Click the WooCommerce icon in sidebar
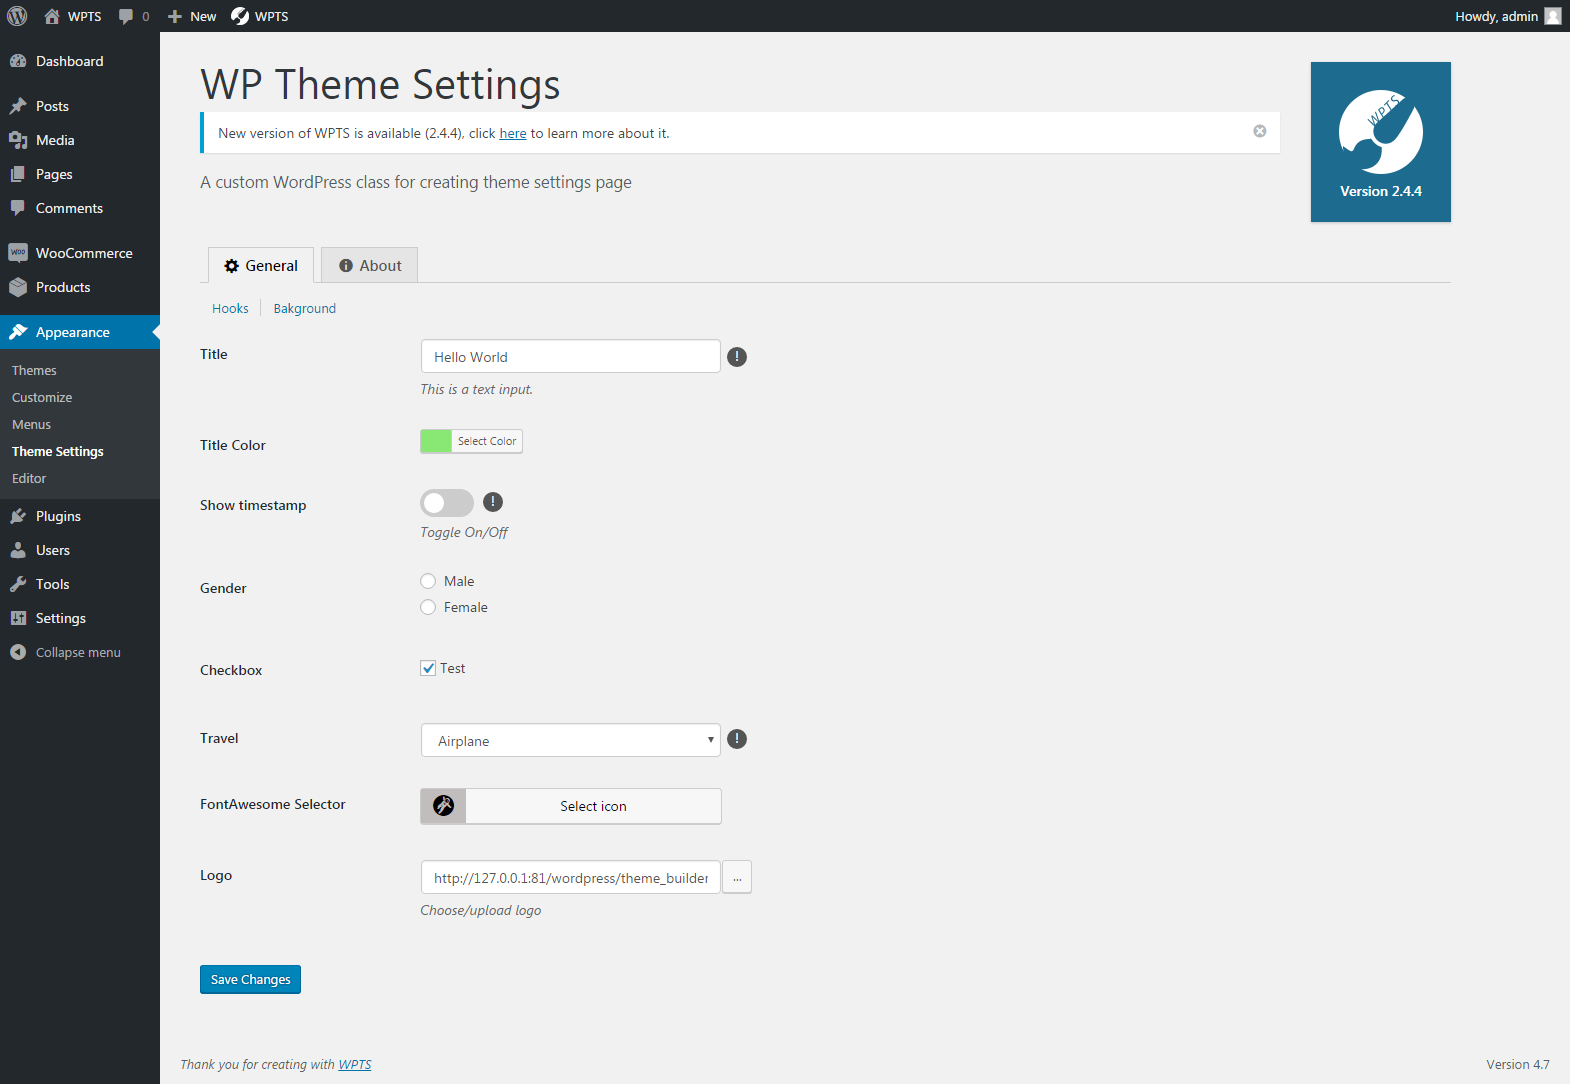The height and width of the screenshot is (1084, 1570). click(18, 253)
